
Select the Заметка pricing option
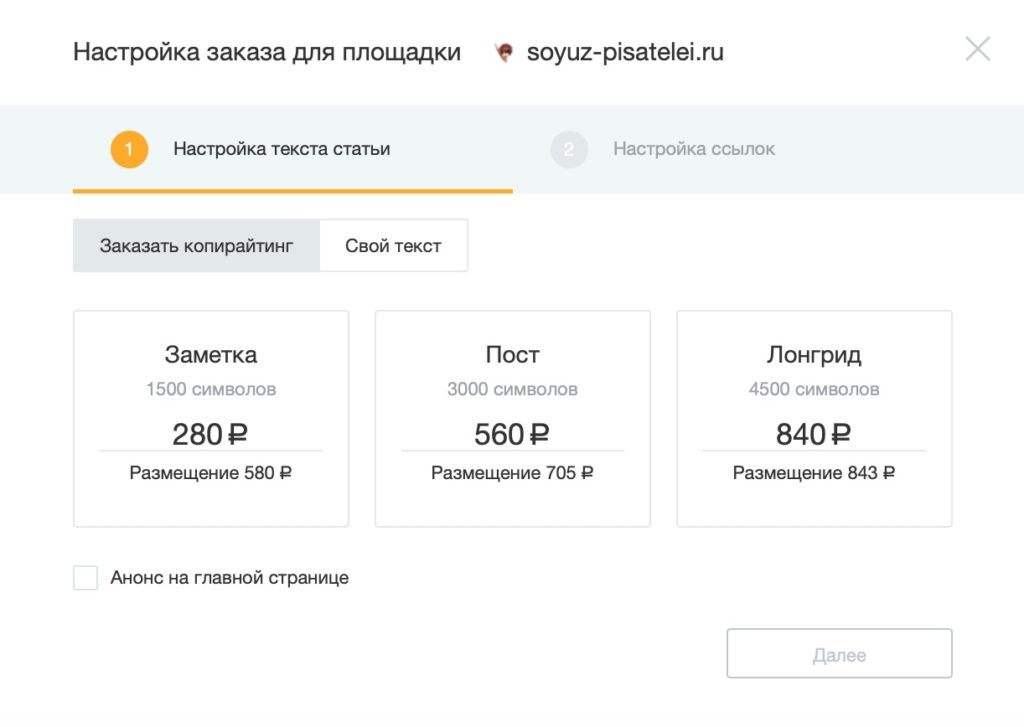210,418
